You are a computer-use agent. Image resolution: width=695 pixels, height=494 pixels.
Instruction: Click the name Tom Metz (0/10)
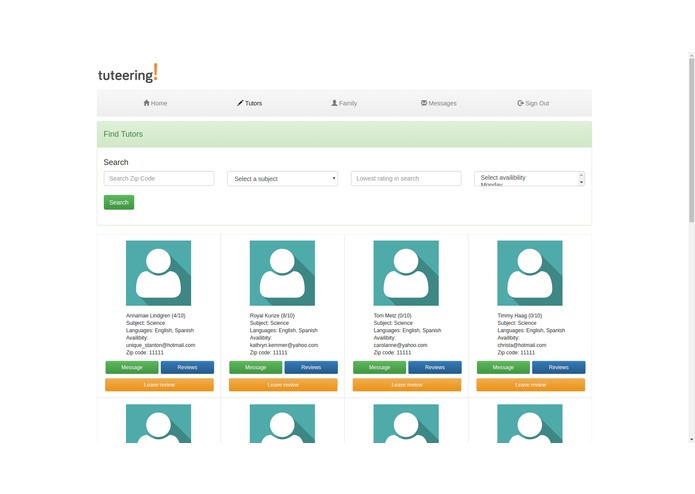(x=393, y=315)
